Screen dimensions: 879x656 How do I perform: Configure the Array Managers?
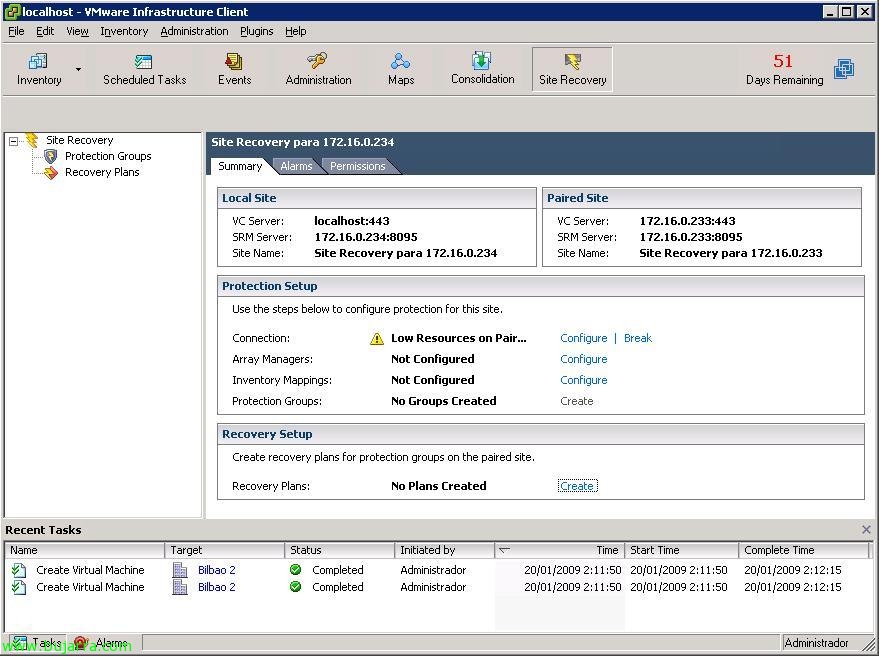(584, 359)
